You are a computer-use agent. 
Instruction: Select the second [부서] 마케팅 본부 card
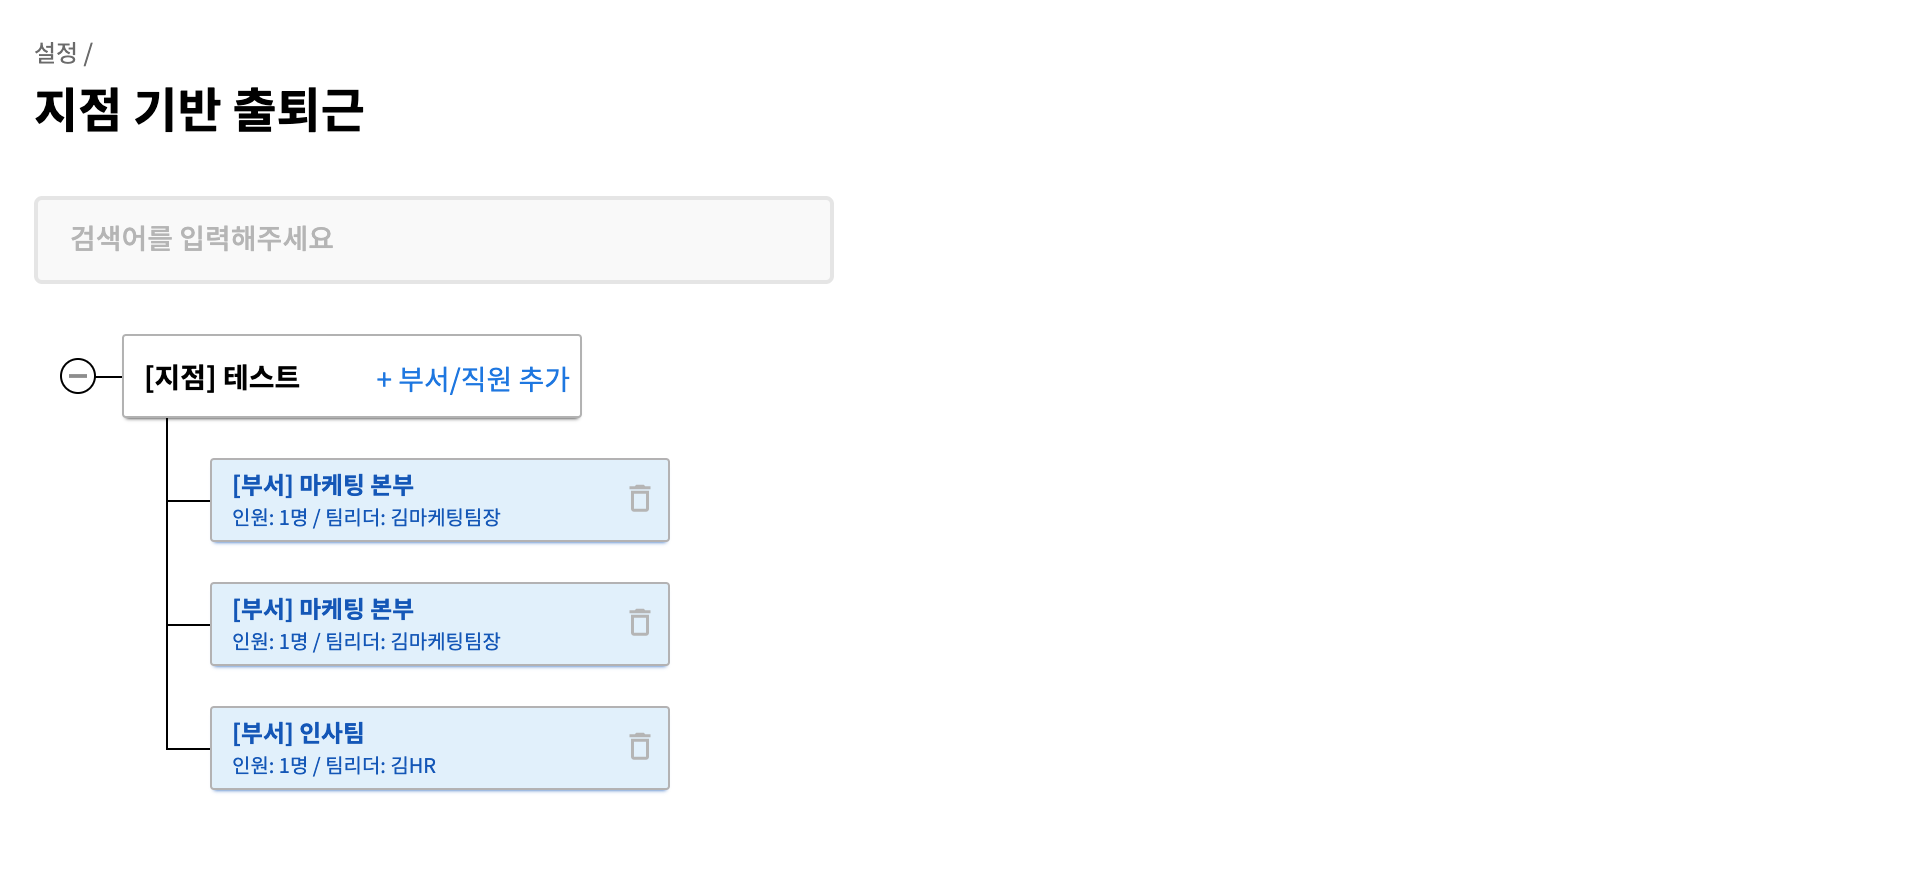(440, 624)
